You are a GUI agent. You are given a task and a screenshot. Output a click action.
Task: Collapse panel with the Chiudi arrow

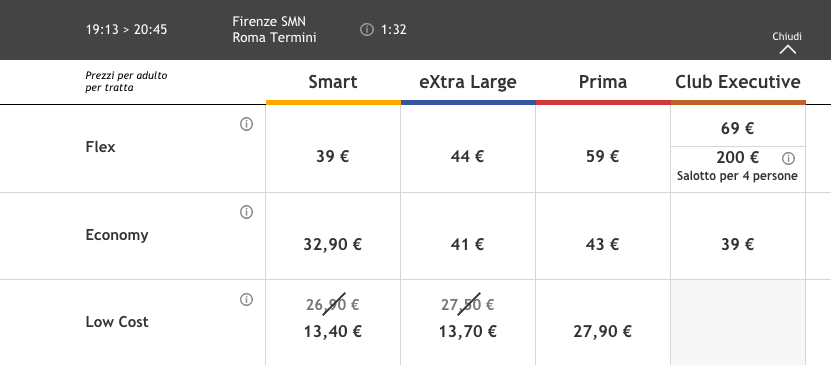(x=788, y=50)
